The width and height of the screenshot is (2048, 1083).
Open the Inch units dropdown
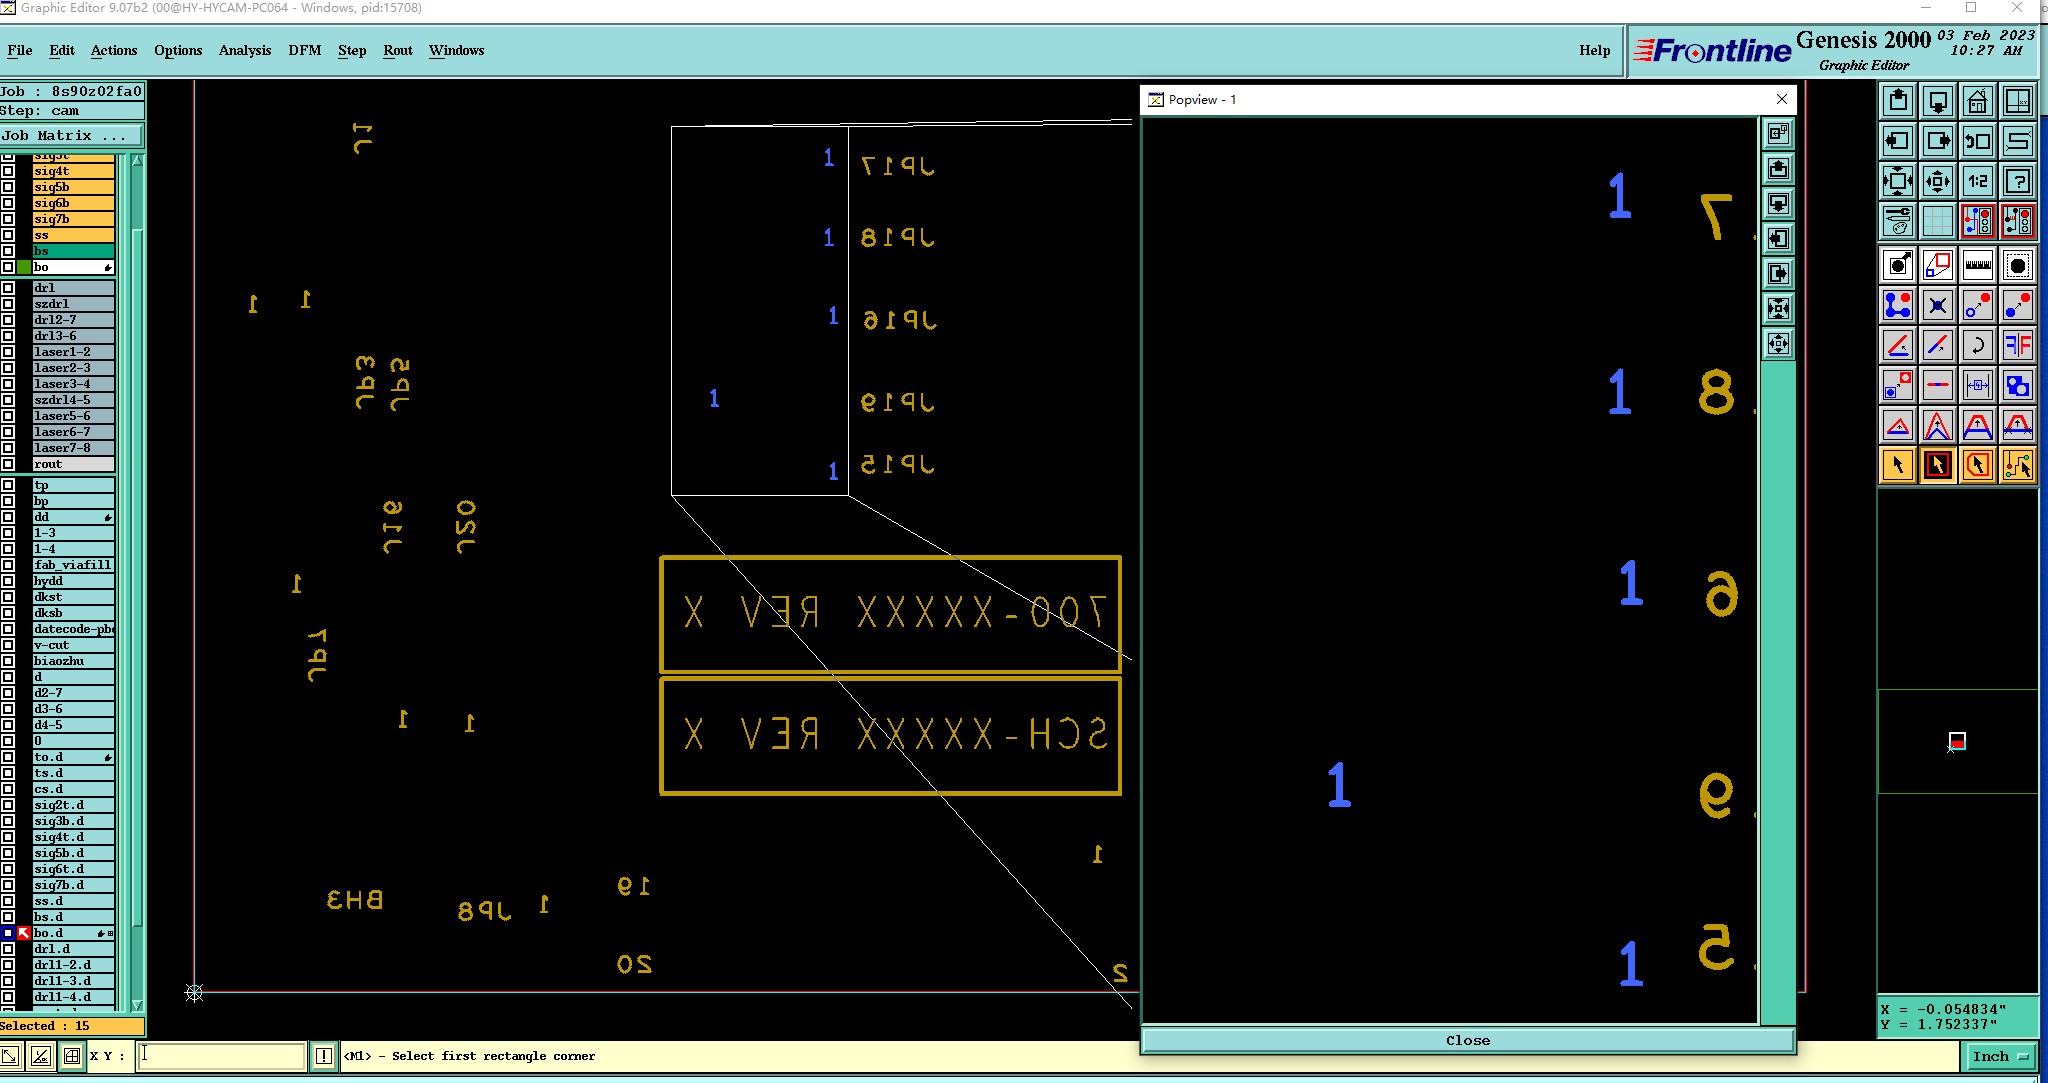(2001, 1056)
